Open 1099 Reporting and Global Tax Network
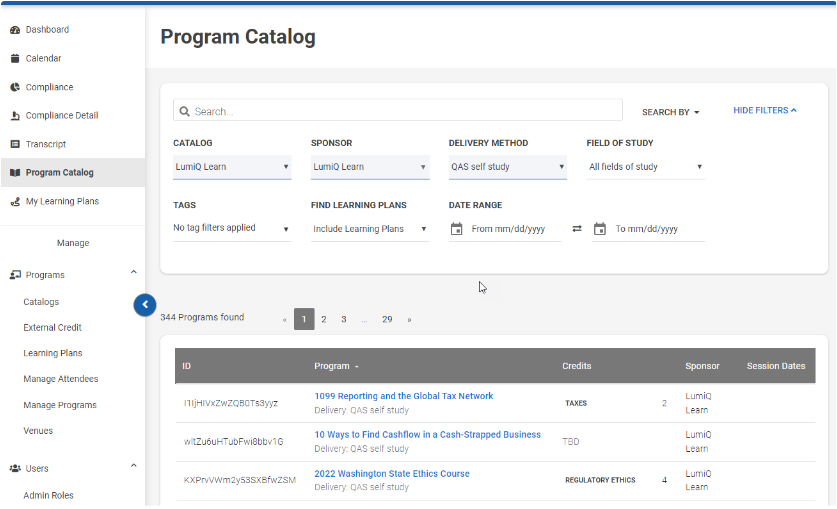The width and height of the screenshot is (837, 509). pyautogui.click(x=403, y=396)
